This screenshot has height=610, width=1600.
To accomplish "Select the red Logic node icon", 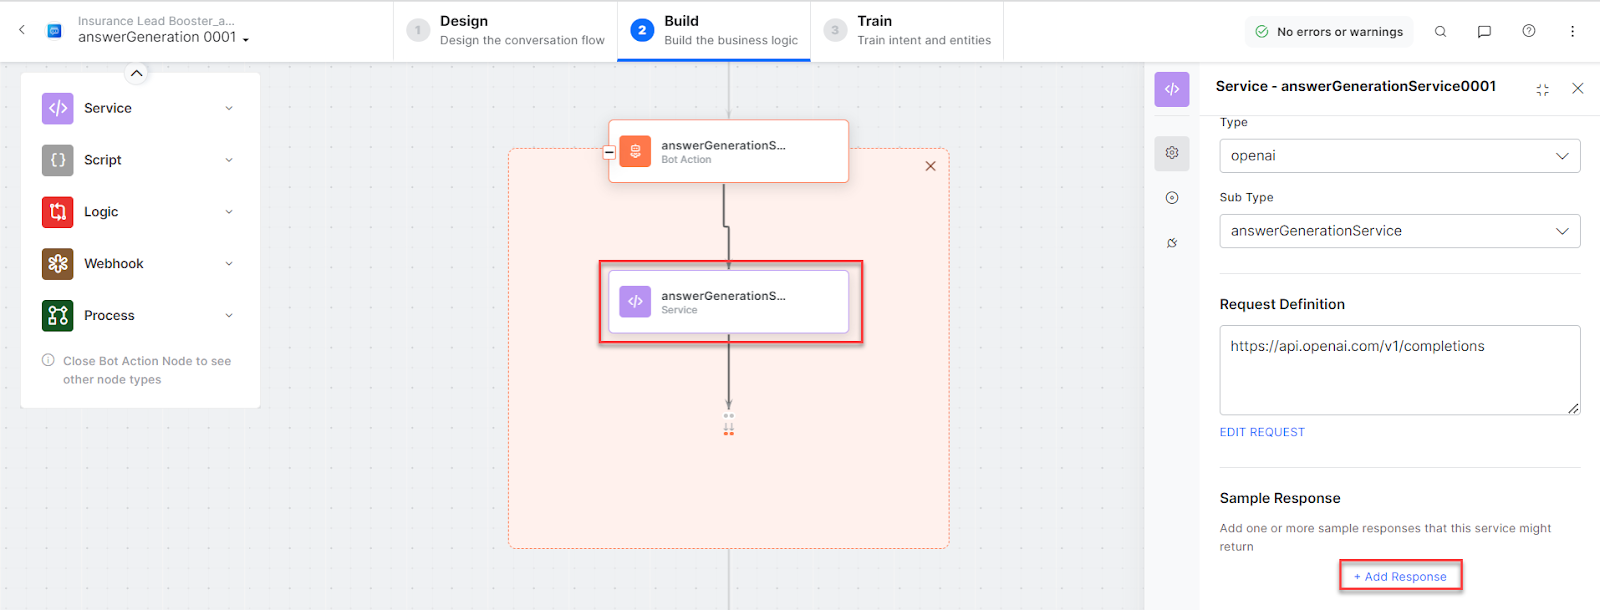I will point(58,212).
